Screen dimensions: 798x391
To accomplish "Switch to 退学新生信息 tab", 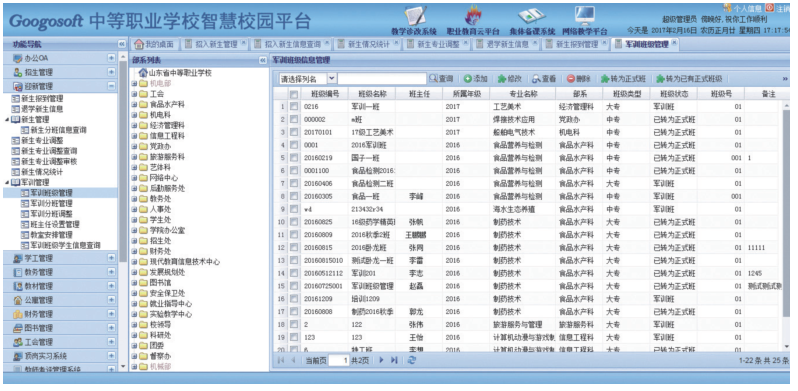I will click(x=507, y=44).
